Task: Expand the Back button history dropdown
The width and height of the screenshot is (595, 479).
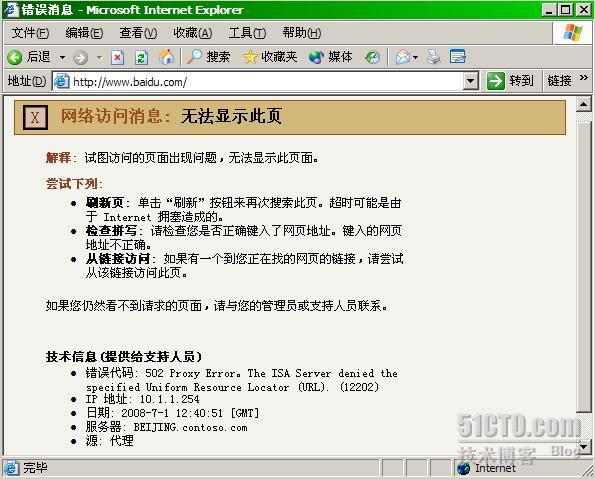Action: (x=62, y=58)
